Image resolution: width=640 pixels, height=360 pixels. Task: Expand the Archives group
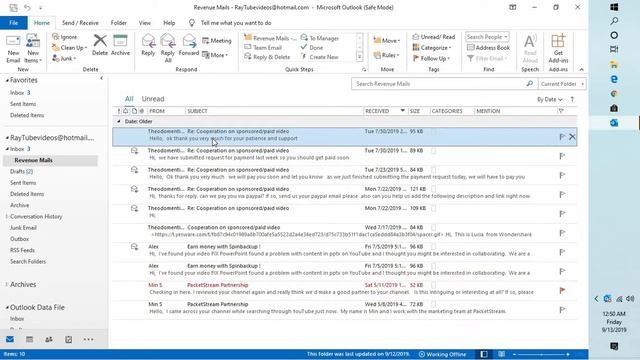pyautogui.click(x=7, y=284)
